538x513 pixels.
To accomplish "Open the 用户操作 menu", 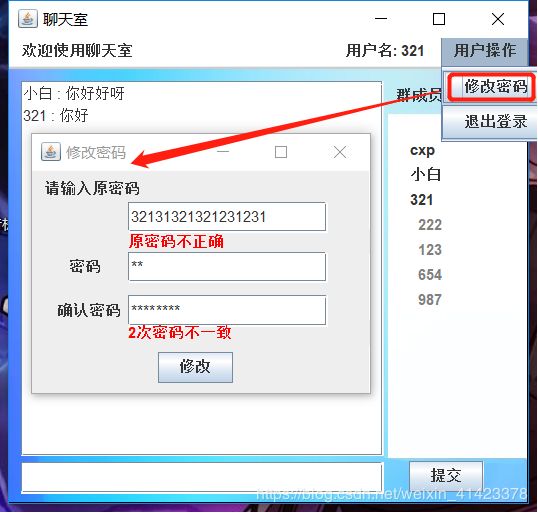I will click(x=484, y=51).
